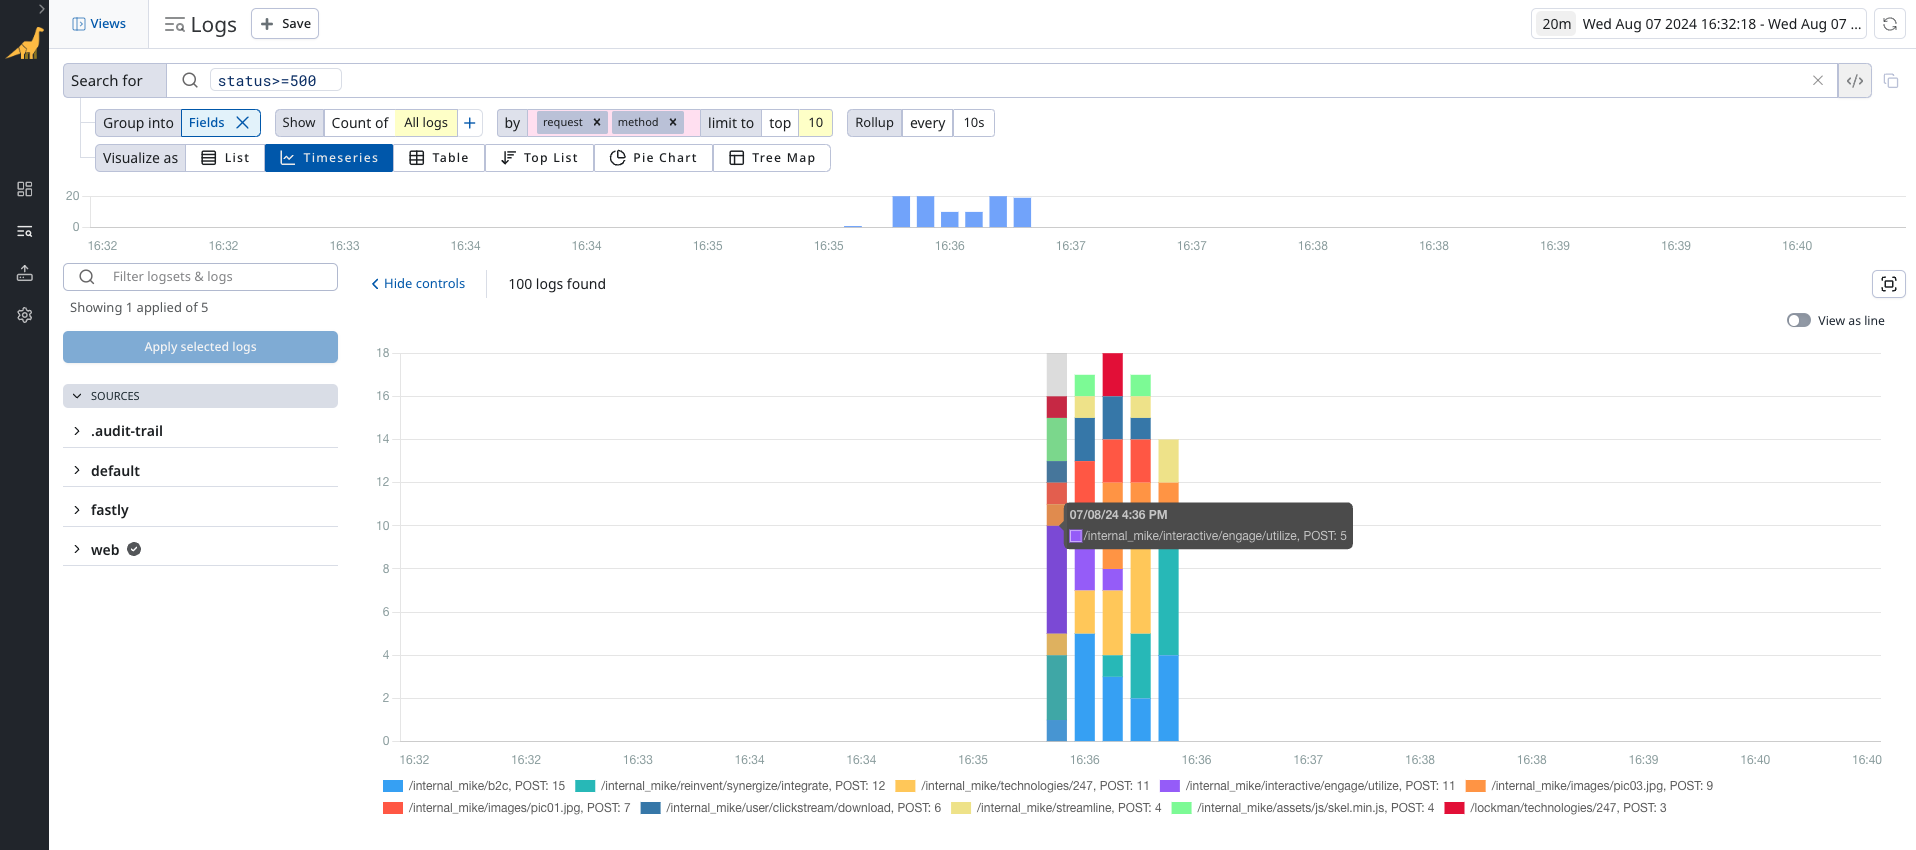The width and height of the screenshot is (1916, 850).
Task: Expand the sidebar with top chevron
Action: (x=41, y=8)
